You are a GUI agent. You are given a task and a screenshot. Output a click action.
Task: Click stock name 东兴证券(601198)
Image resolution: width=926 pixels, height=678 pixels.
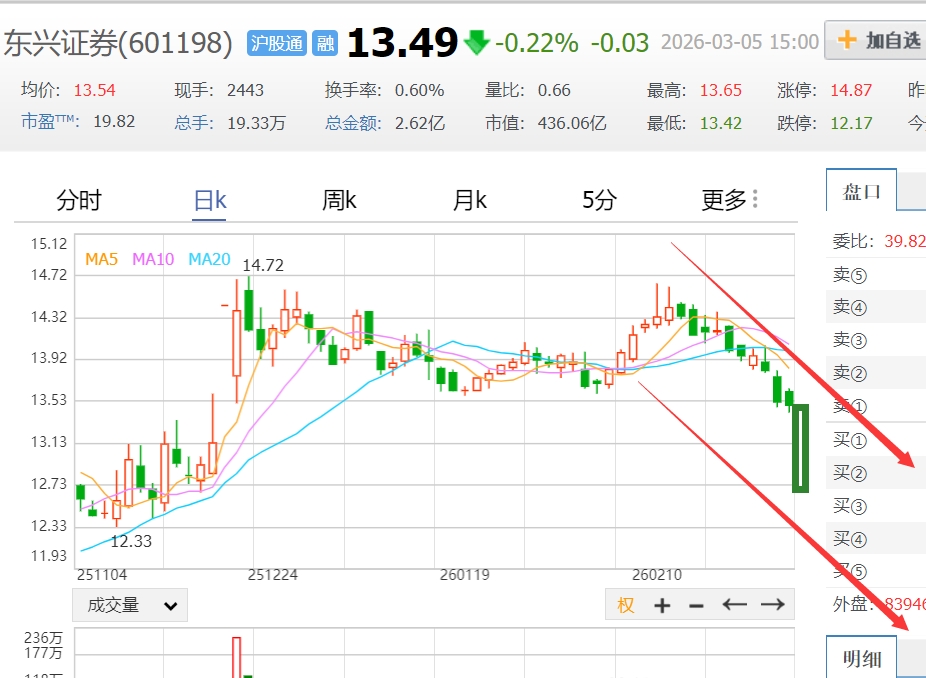(118, 44)
